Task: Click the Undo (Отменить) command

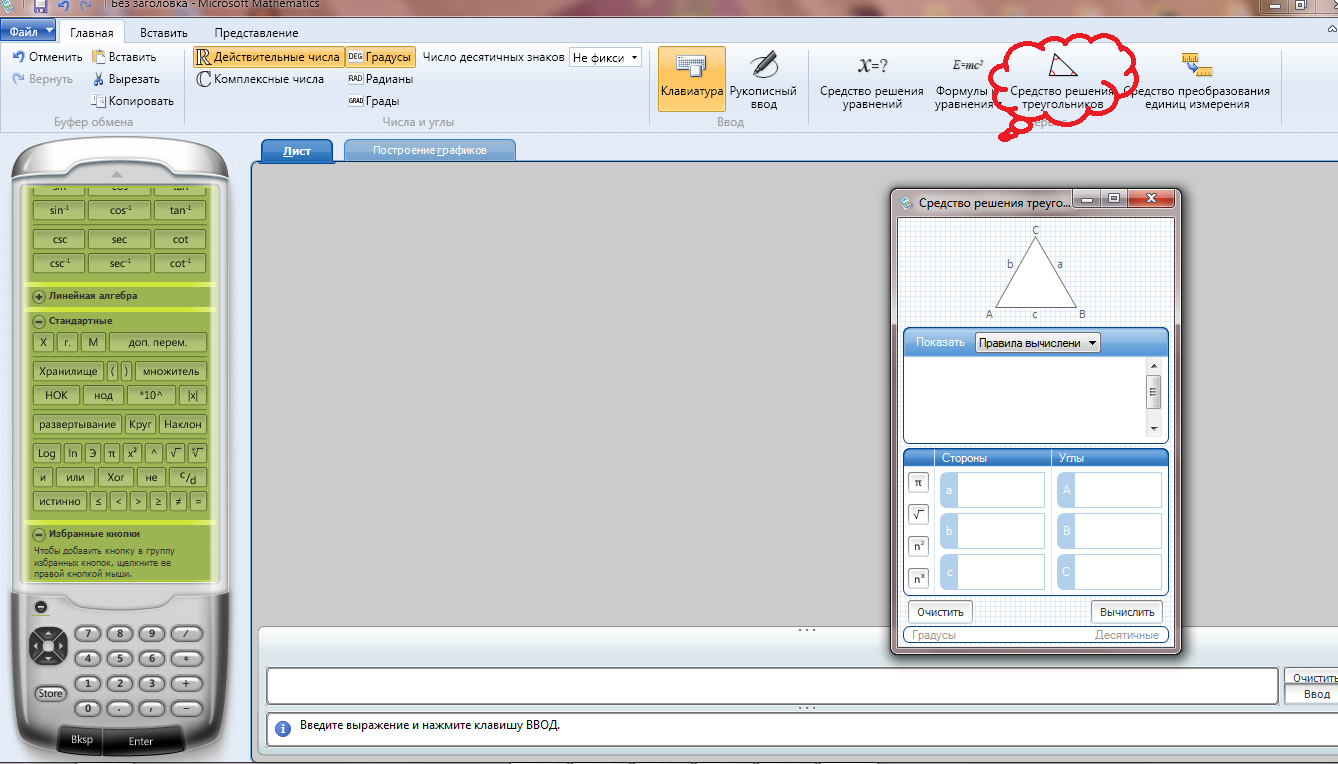Action: click(x=48, y=57)
